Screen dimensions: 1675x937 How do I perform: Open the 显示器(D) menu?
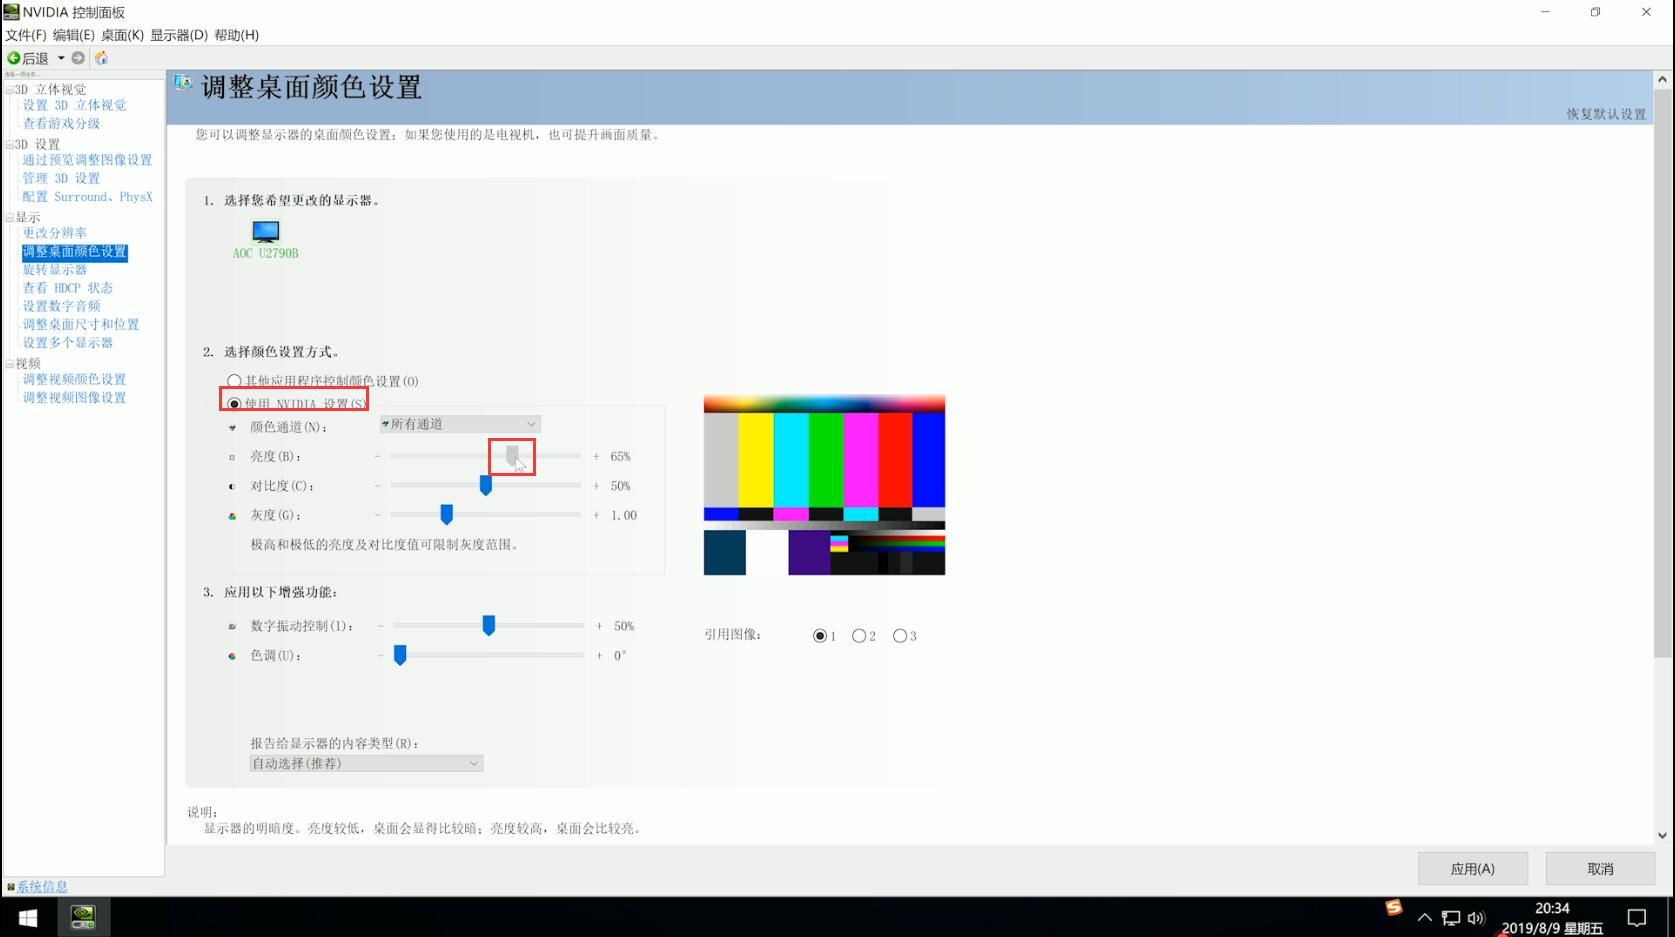click(179, 35)
